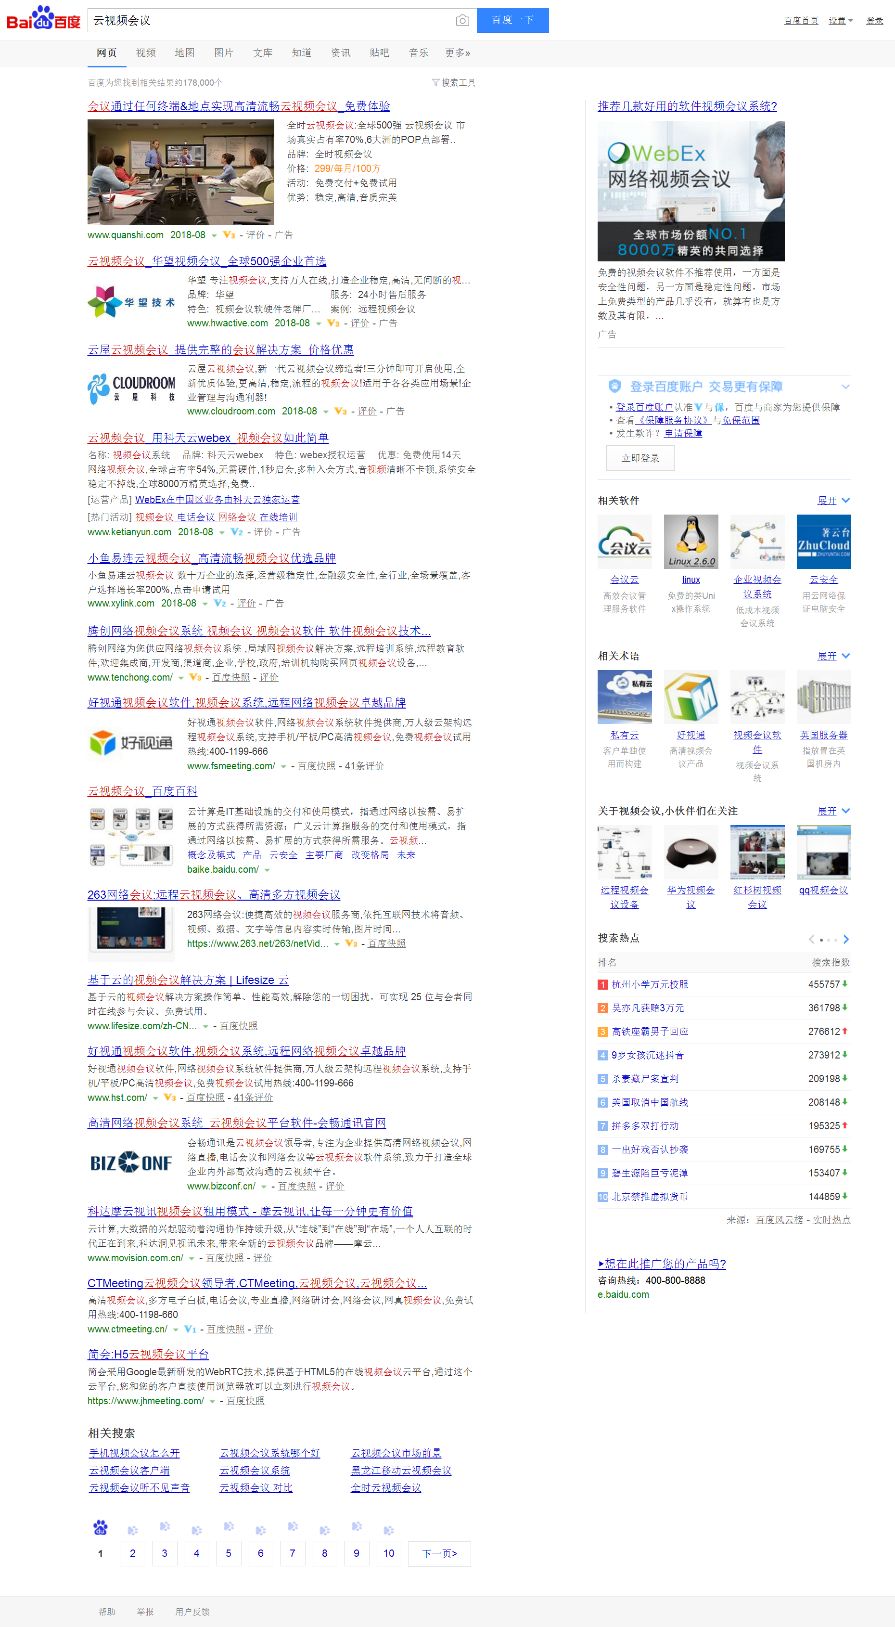The height and width of the screenshot is (1627, 895).
Task: Open 推荐几款好用的软件视频会议系统? link
Action: coord(687,106)
